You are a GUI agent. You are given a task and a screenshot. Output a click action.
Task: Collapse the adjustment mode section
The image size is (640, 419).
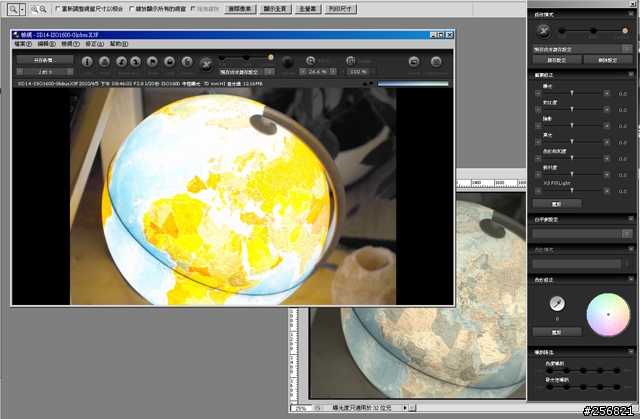coord(631,14)
